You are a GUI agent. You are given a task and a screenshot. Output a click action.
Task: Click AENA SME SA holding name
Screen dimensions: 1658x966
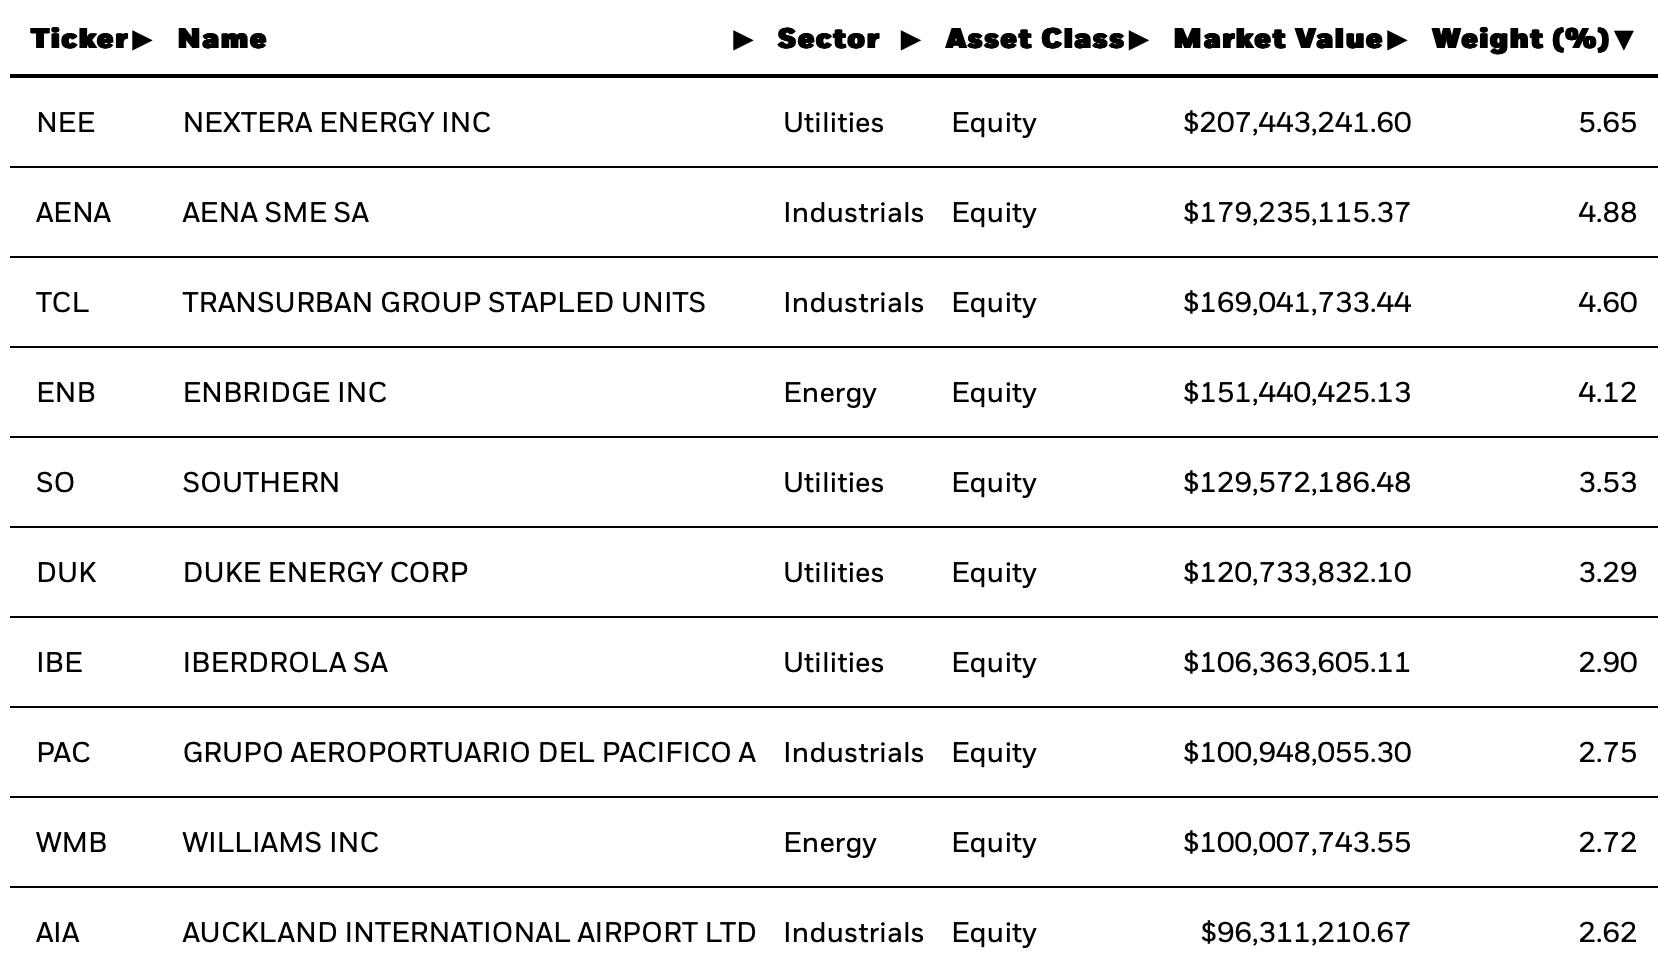tap(276, 212)
